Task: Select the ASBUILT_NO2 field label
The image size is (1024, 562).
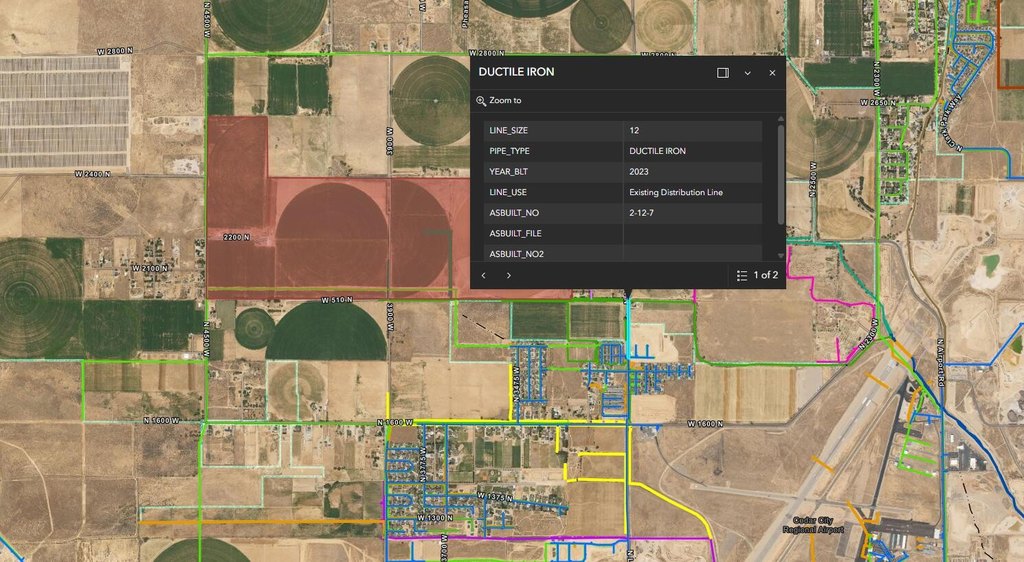Action: (x=517, y=254)
